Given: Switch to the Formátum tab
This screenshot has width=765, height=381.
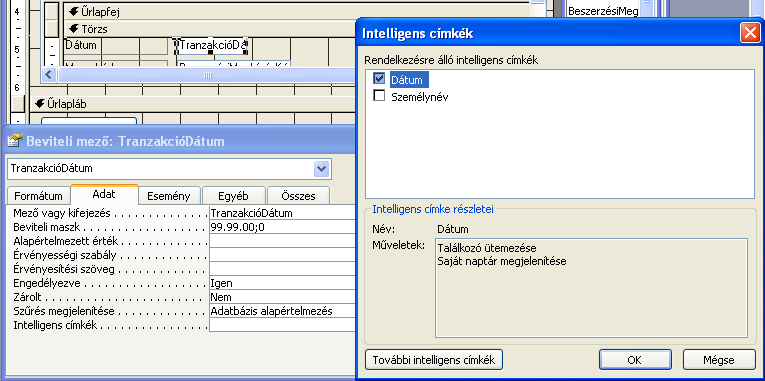Looking at the screenshot, I should coord(39,196).
